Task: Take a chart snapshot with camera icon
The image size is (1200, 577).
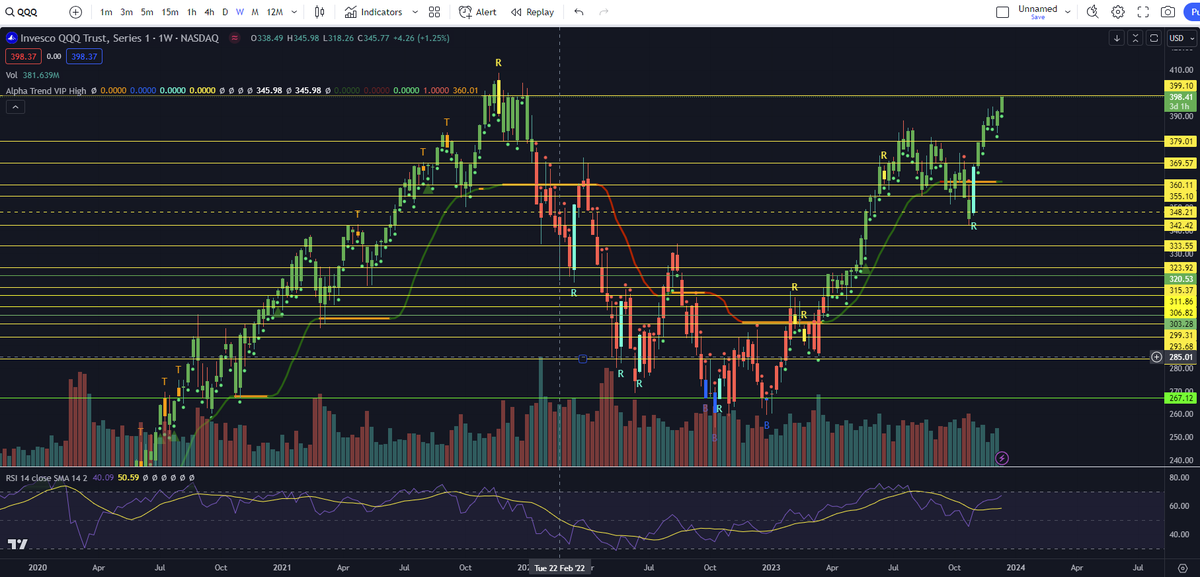Action: point(1168,12)
